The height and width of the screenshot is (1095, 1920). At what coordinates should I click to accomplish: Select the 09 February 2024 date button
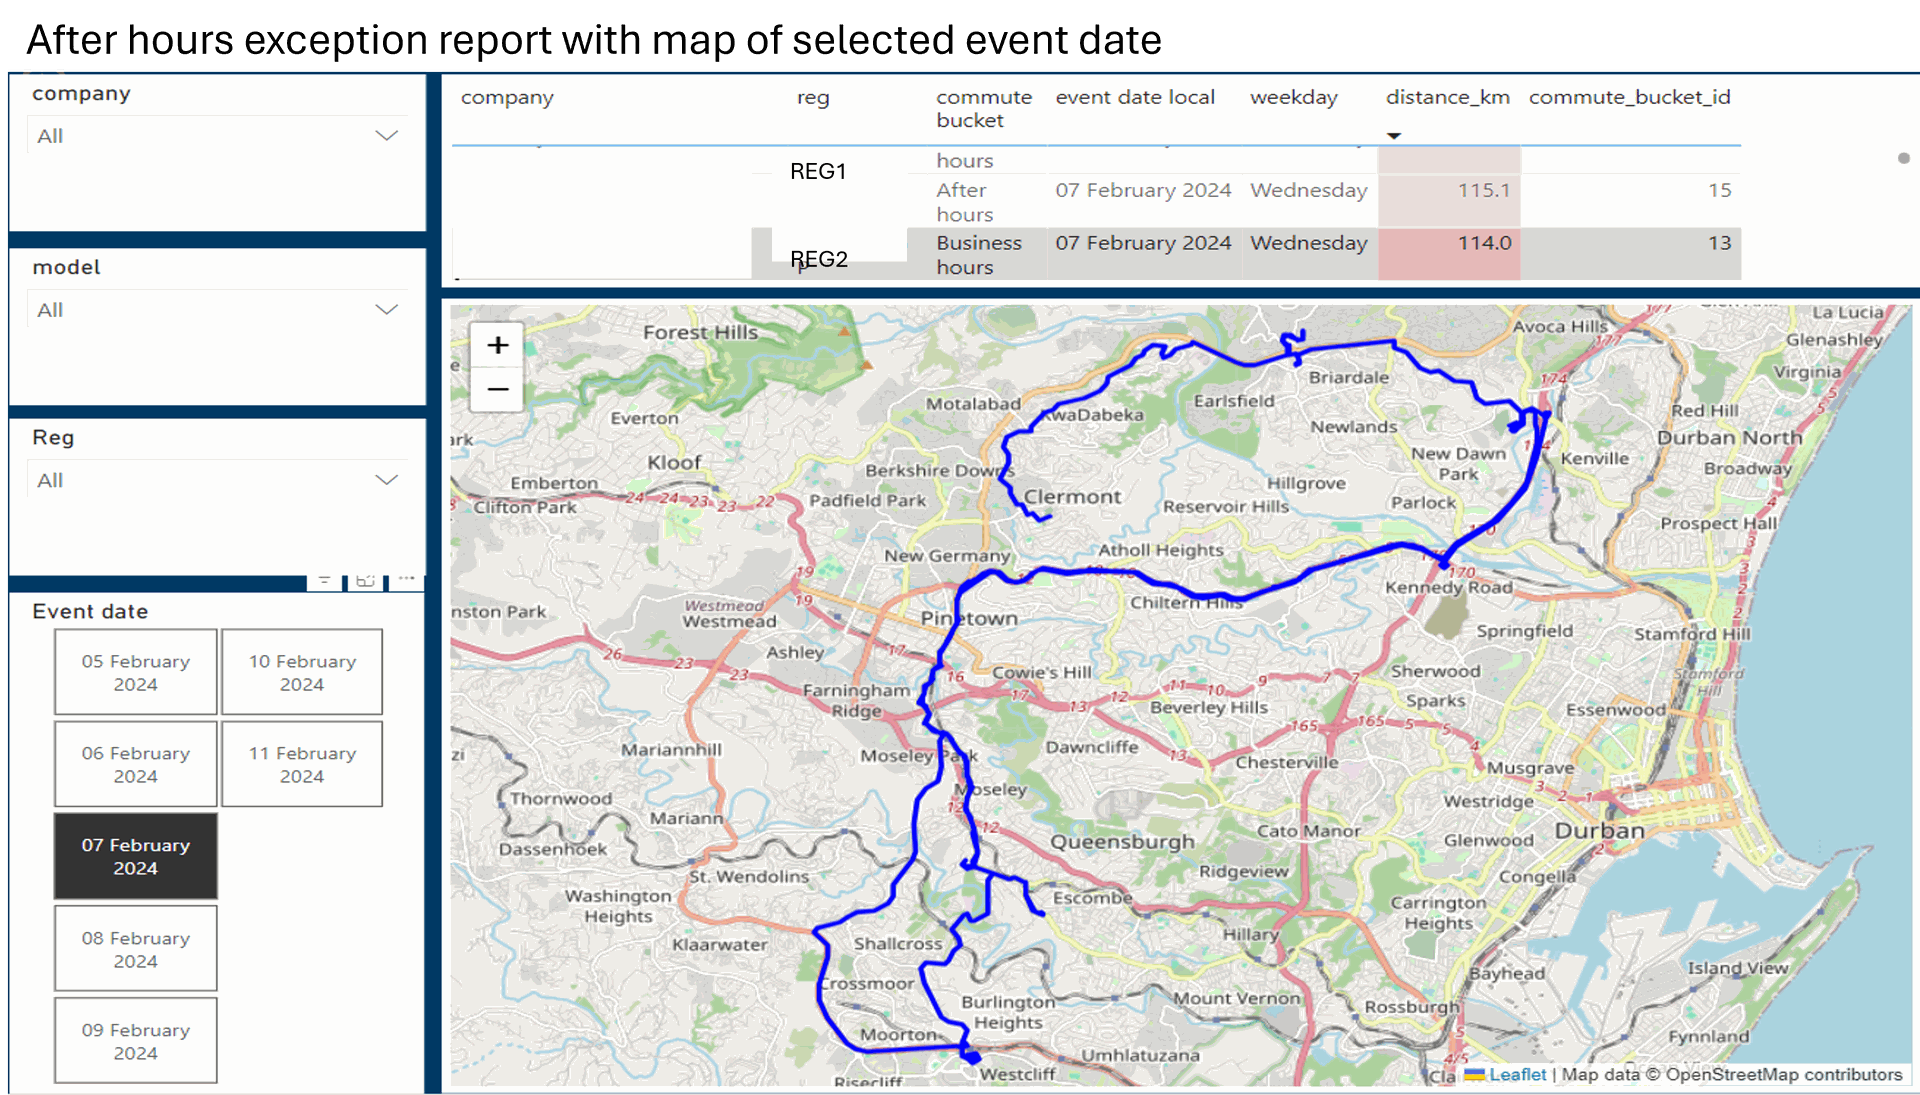point(136,1041)
